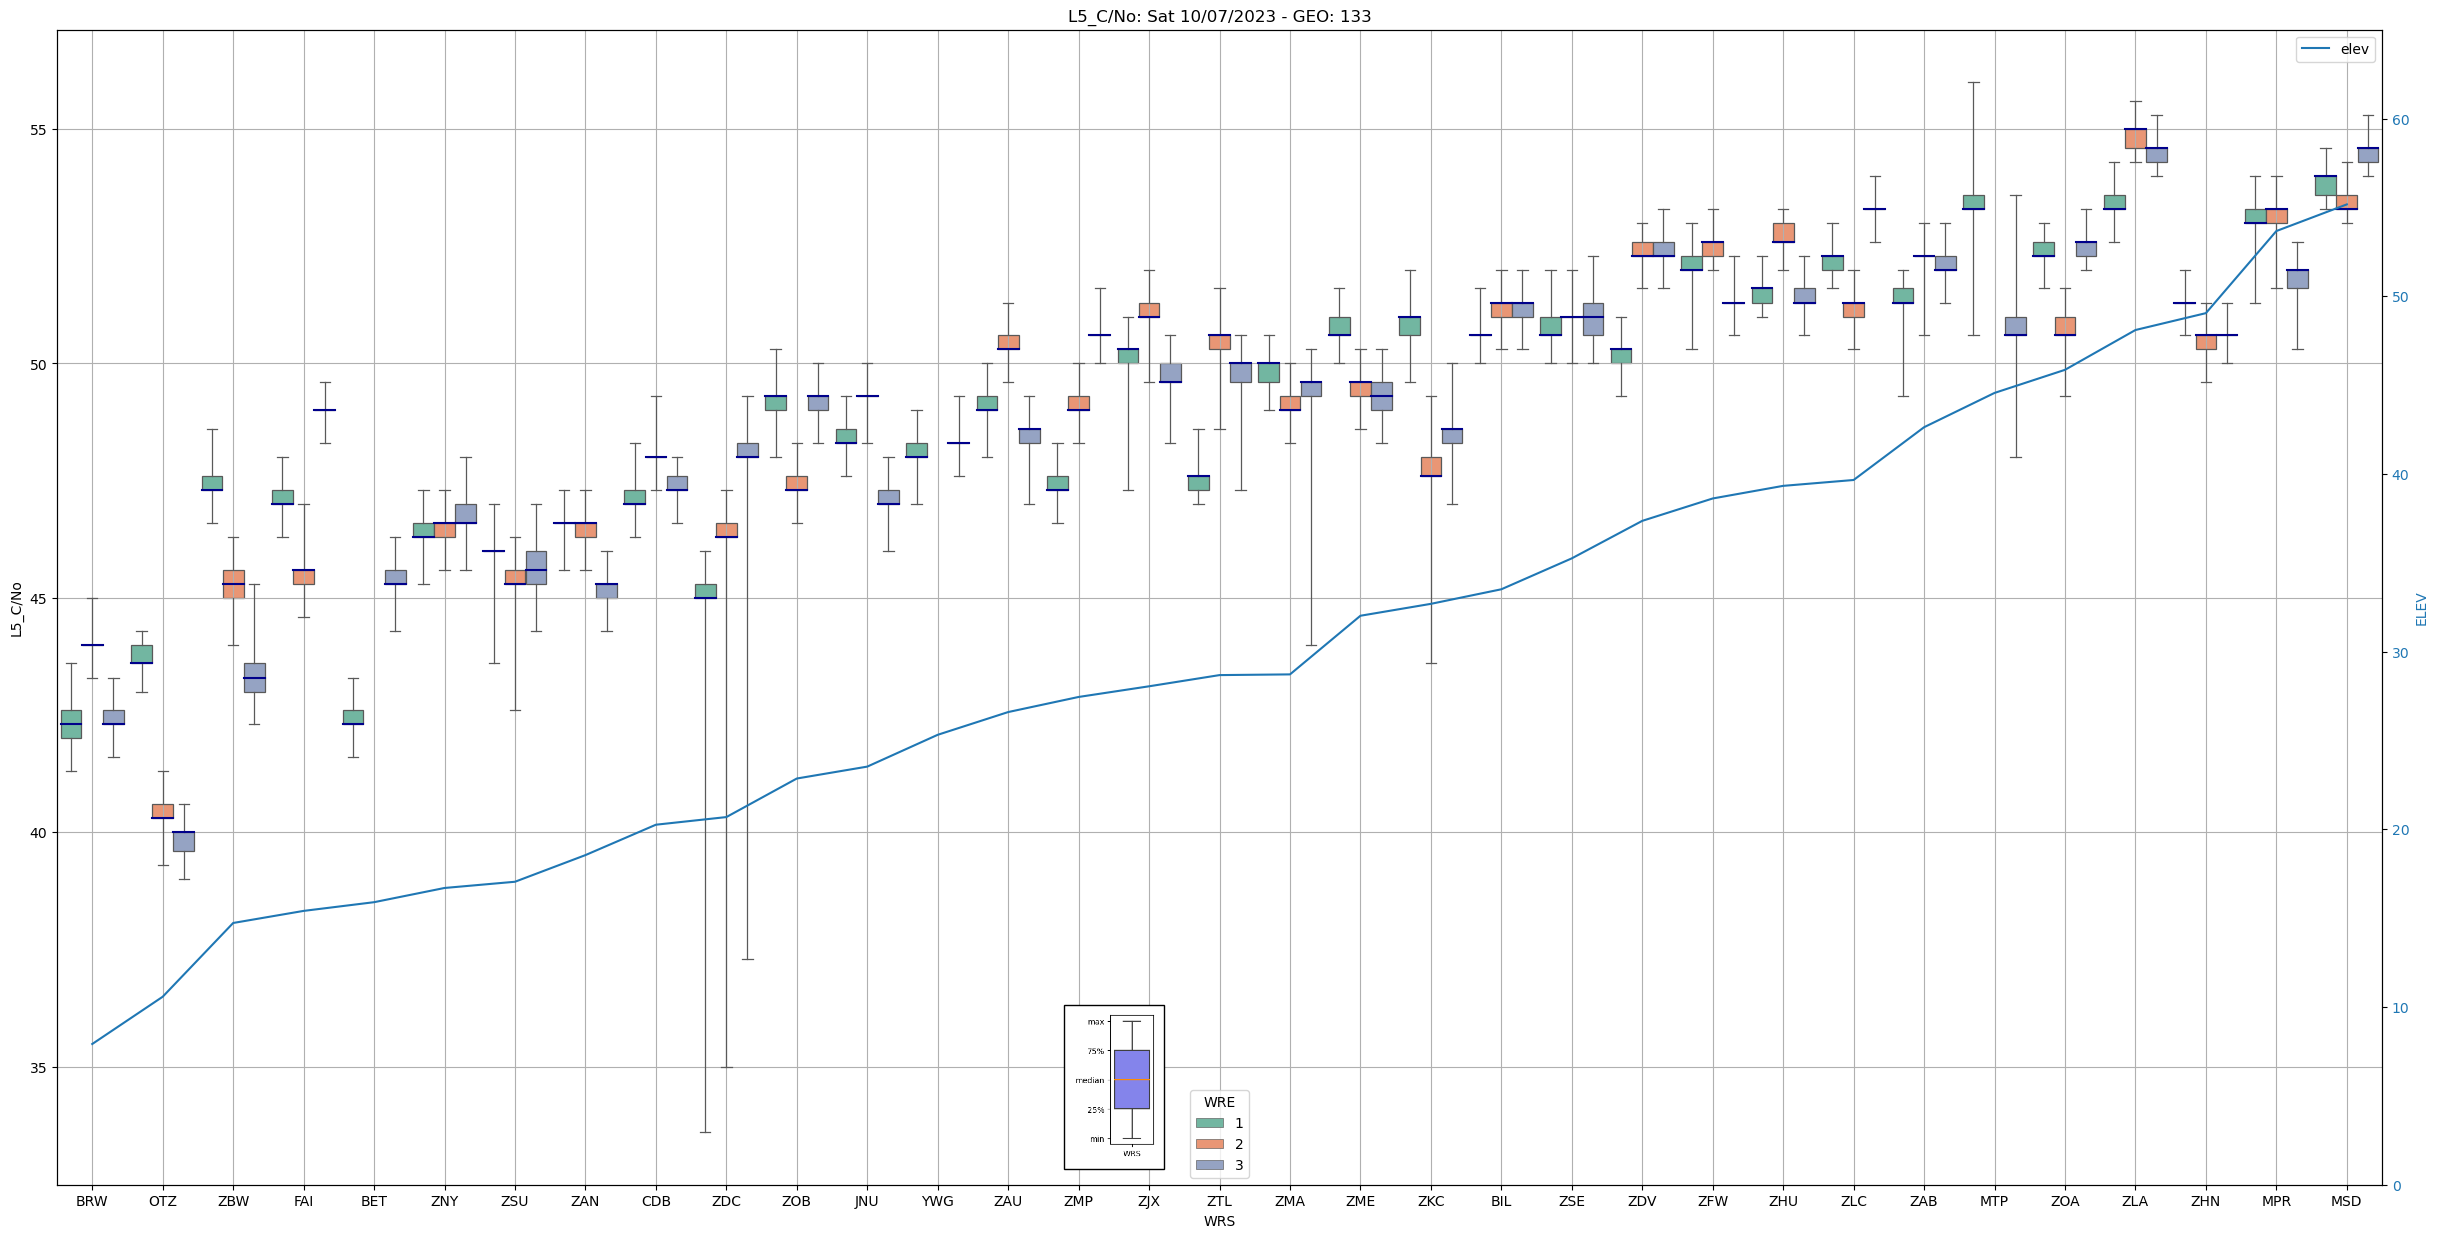Click the 55 left axis tick label
This screenshot has height=1238, width=2439.
(x=40, y=130)
